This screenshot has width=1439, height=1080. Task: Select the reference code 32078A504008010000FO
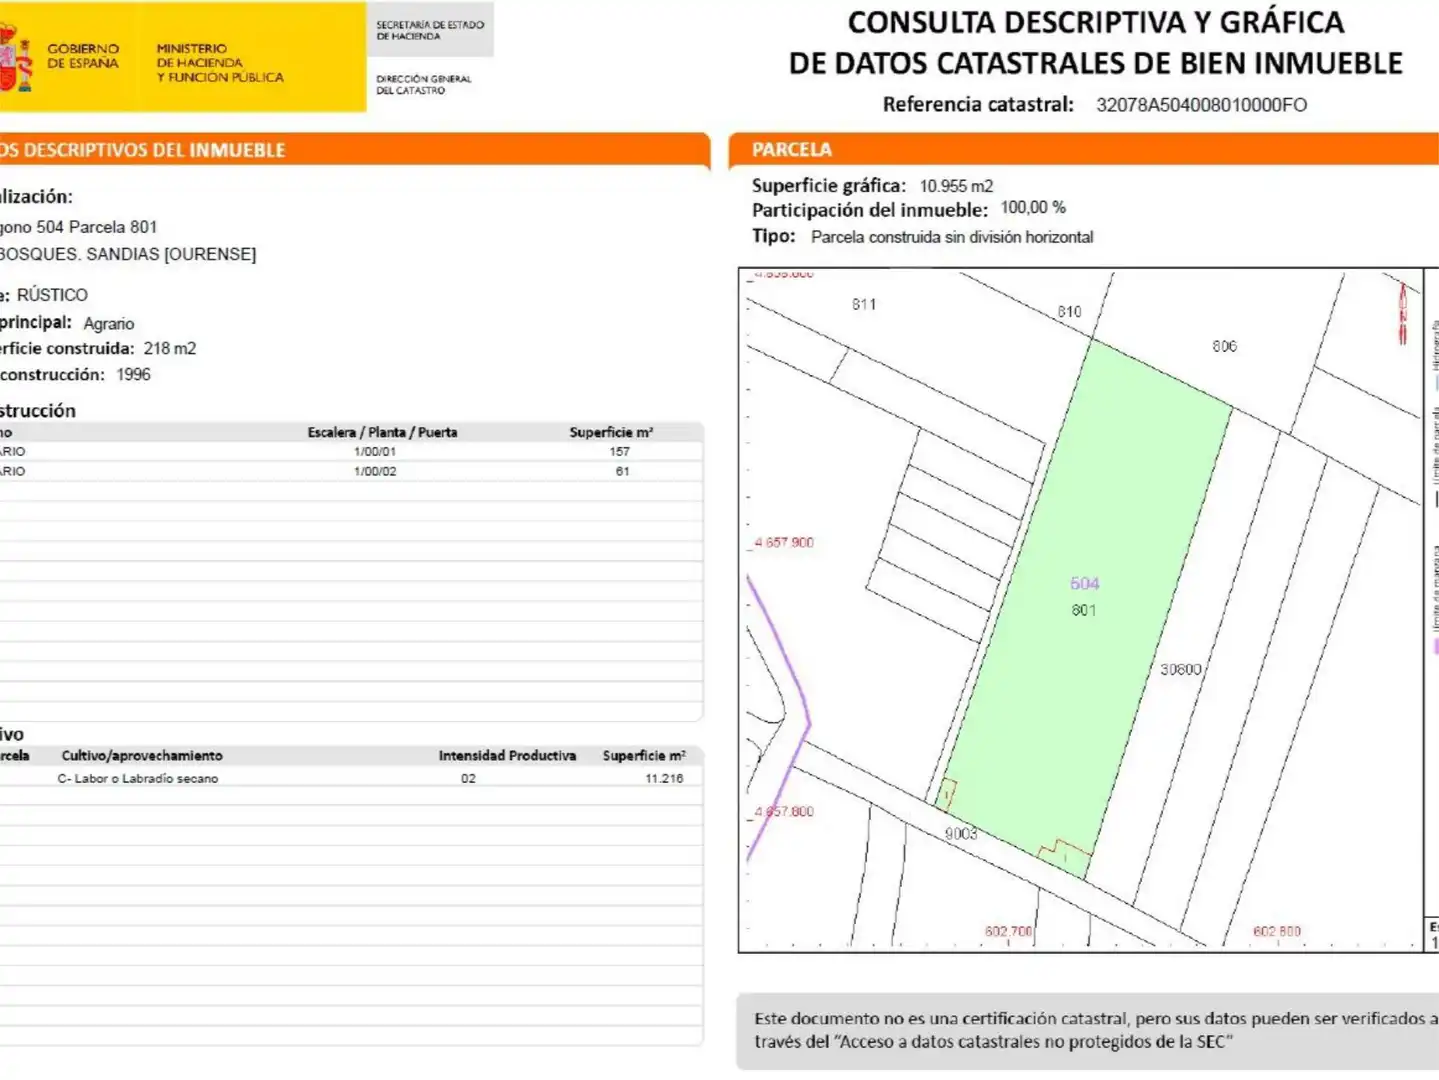1201,105
